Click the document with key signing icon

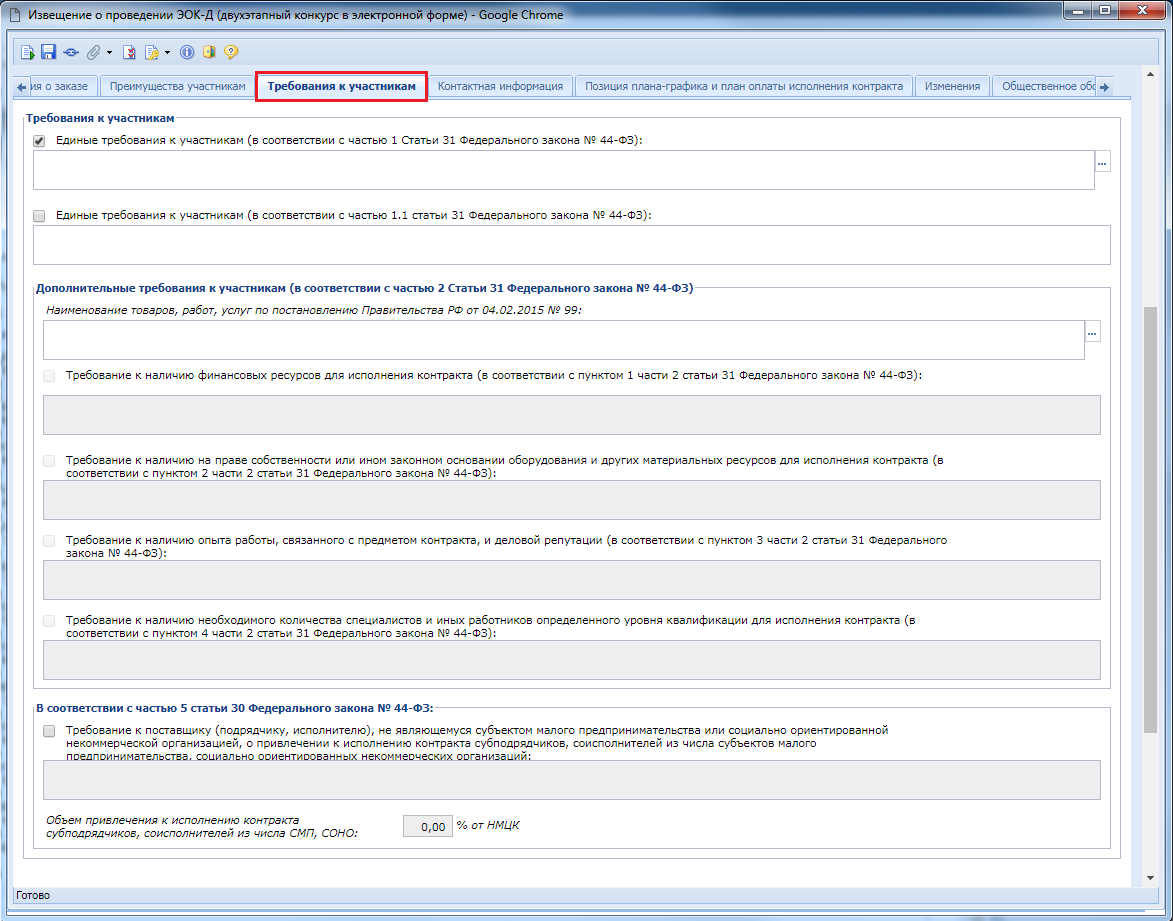152,52
